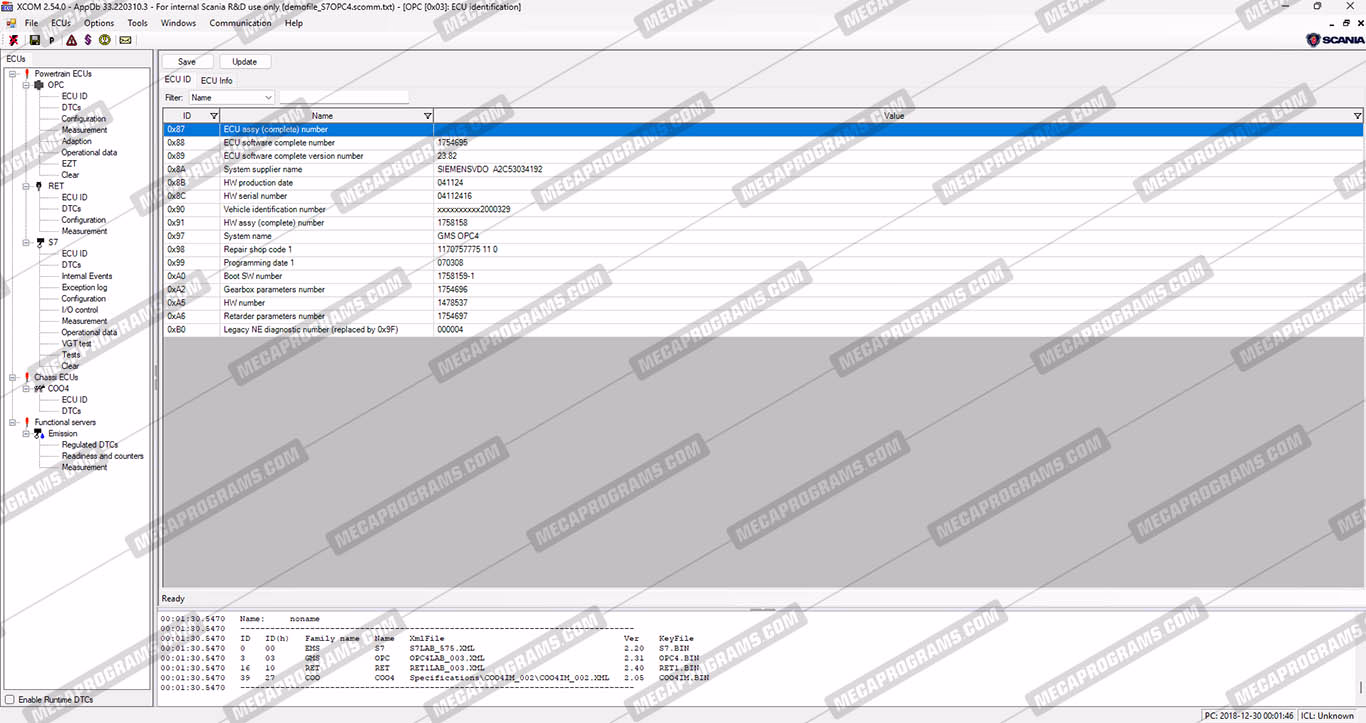This screenshot has width=1366, height=723.
Task: Switch to the ECU Info tab
Action: click(x=216, y=80)
